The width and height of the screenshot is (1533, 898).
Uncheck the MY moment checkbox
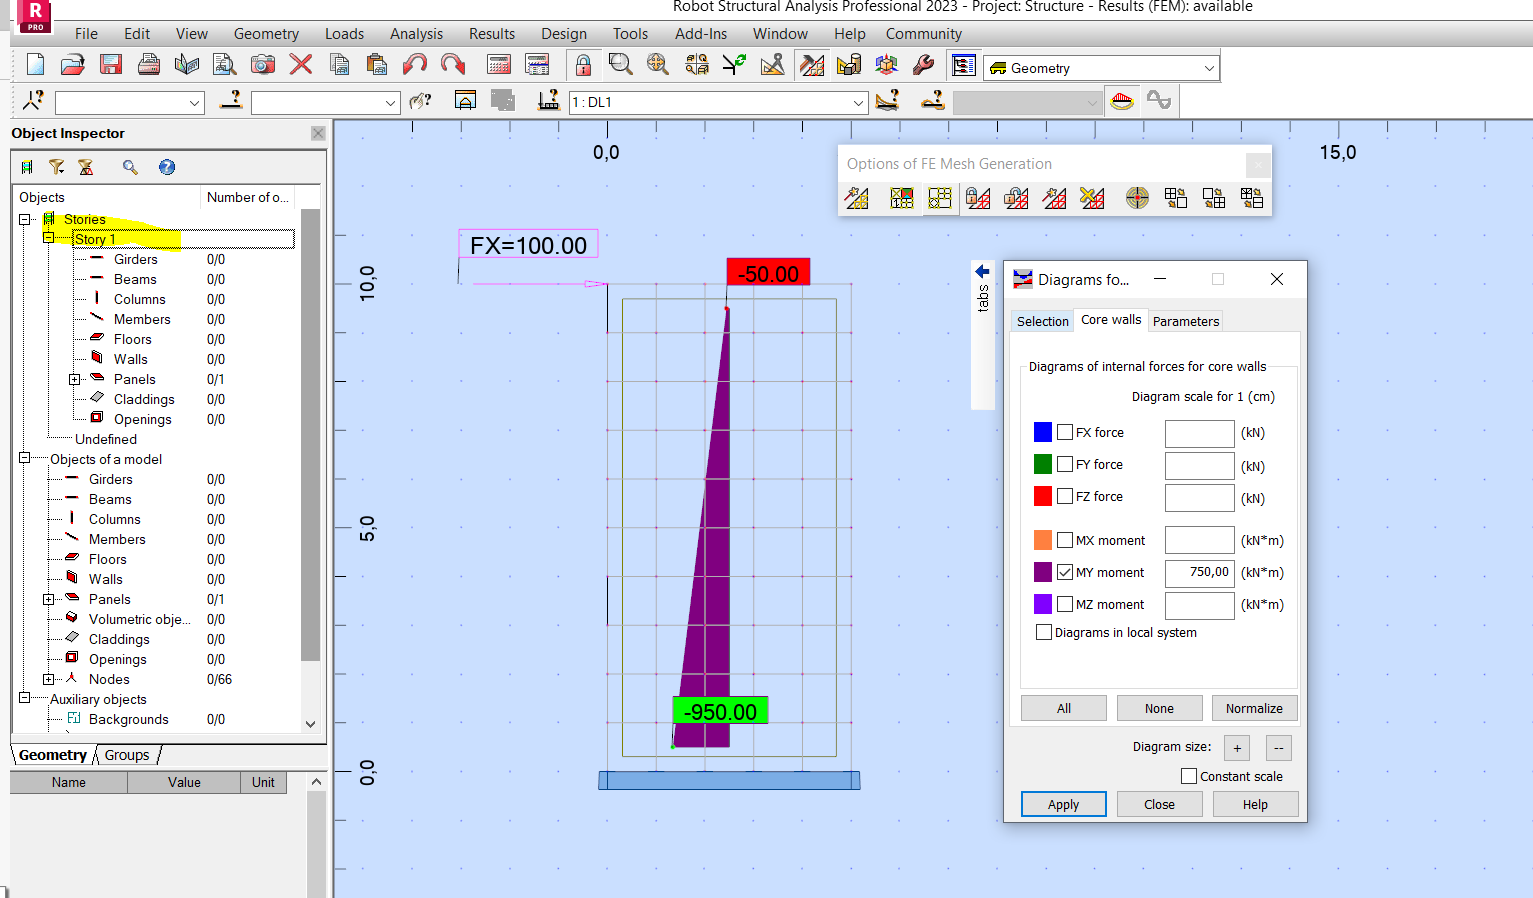pyautogui.click(x=1063, y=572)
